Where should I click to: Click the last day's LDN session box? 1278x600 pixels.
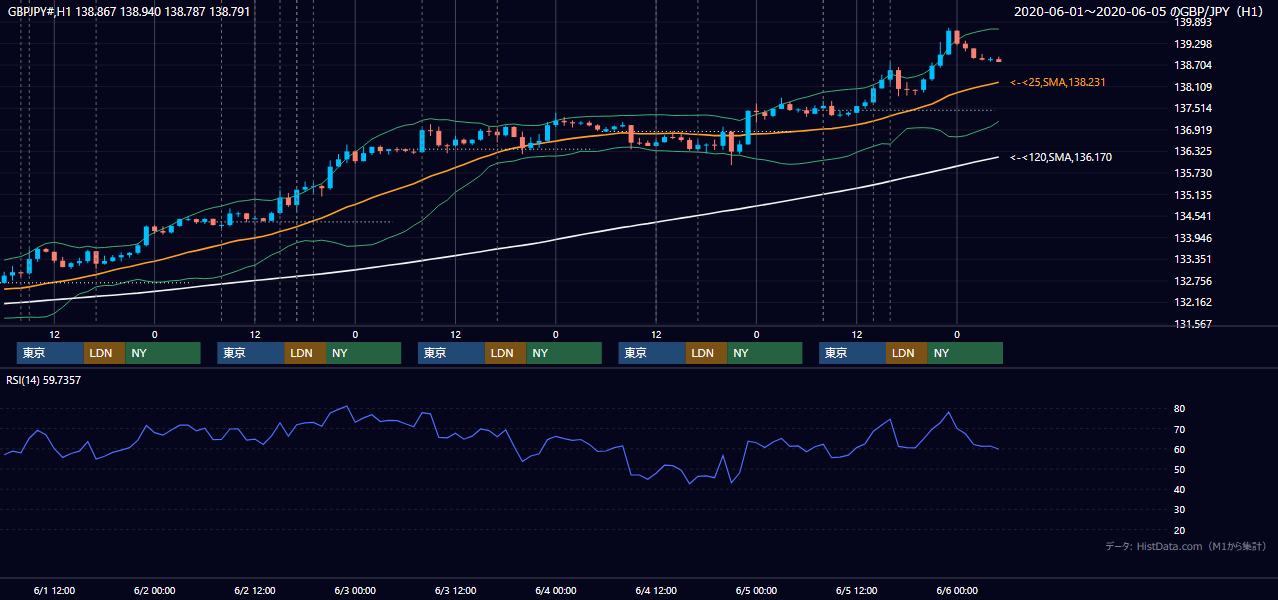coord(906,353)
